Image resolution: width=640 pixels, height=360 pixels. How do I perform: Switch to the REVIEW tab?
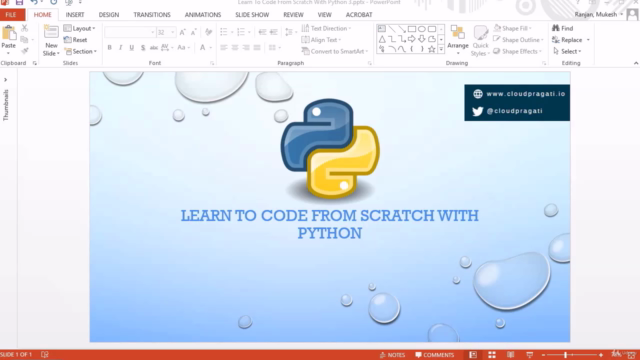point(293,15)
